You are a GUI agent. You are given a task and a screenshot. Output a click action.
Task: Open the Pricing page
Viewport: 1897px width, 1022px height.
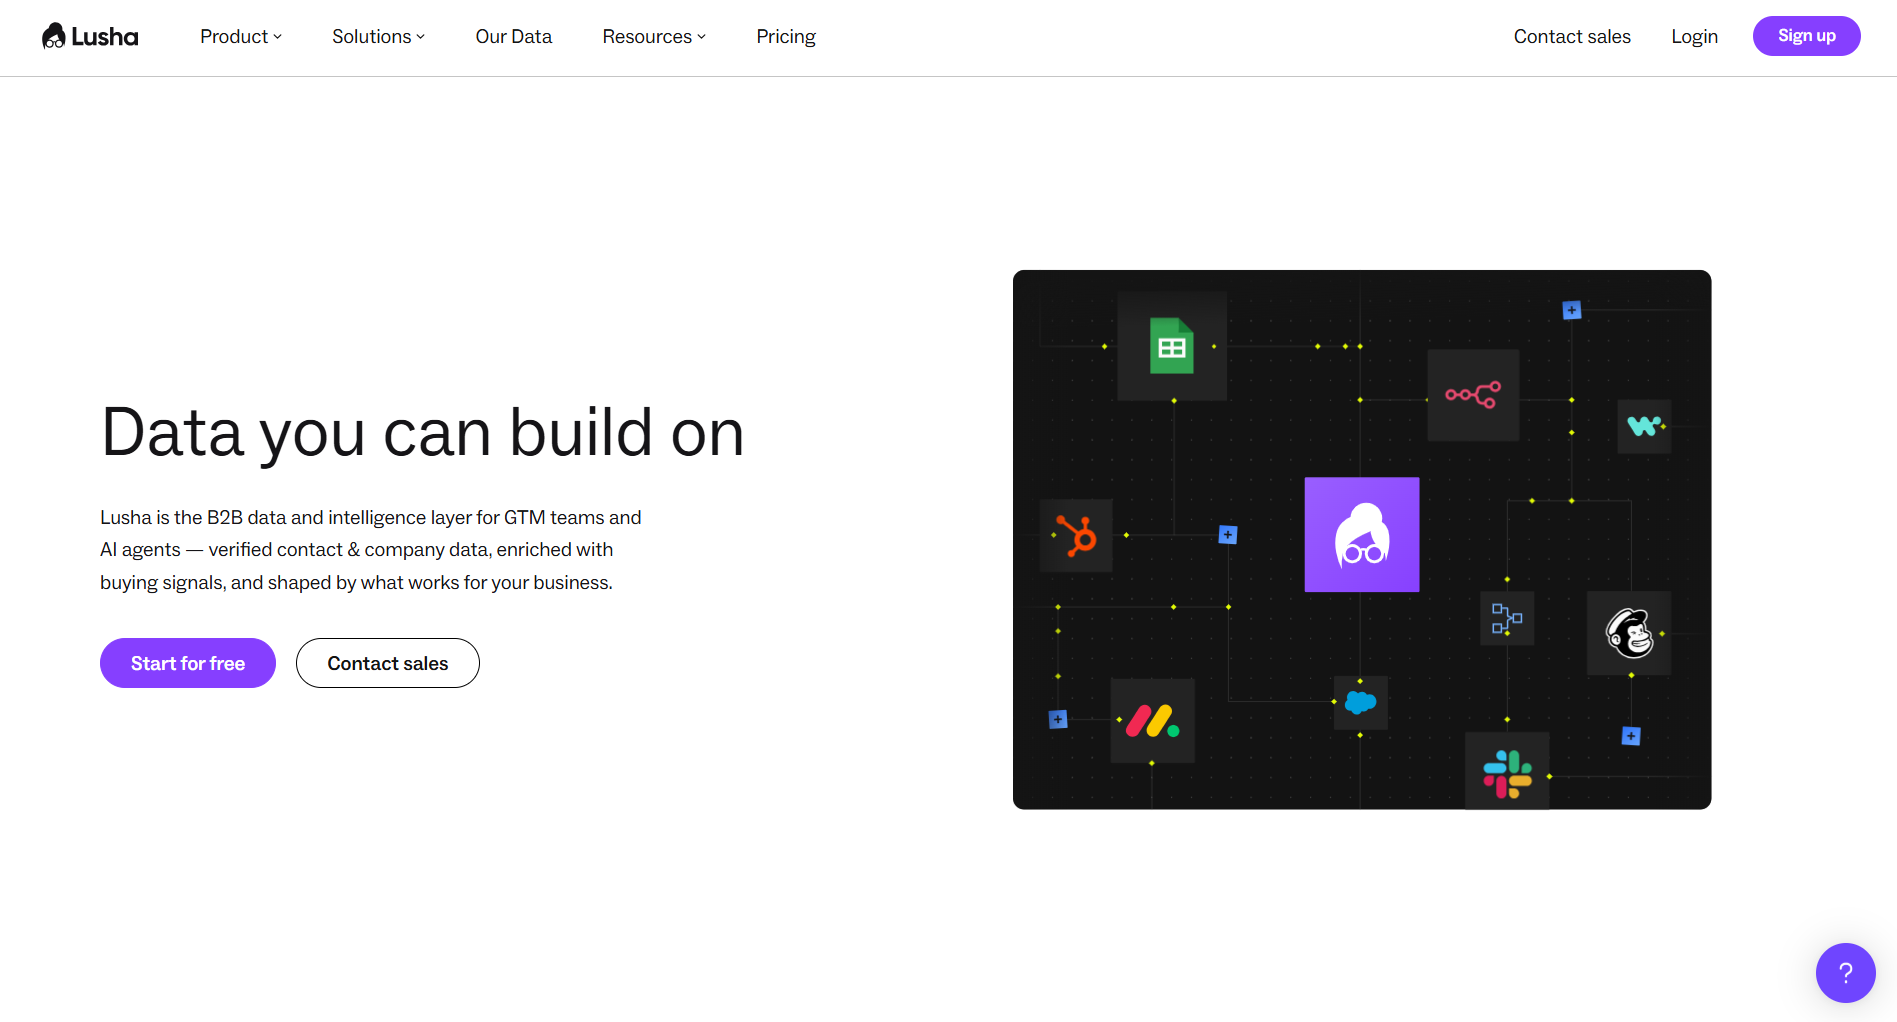click(x=786, y=36)
